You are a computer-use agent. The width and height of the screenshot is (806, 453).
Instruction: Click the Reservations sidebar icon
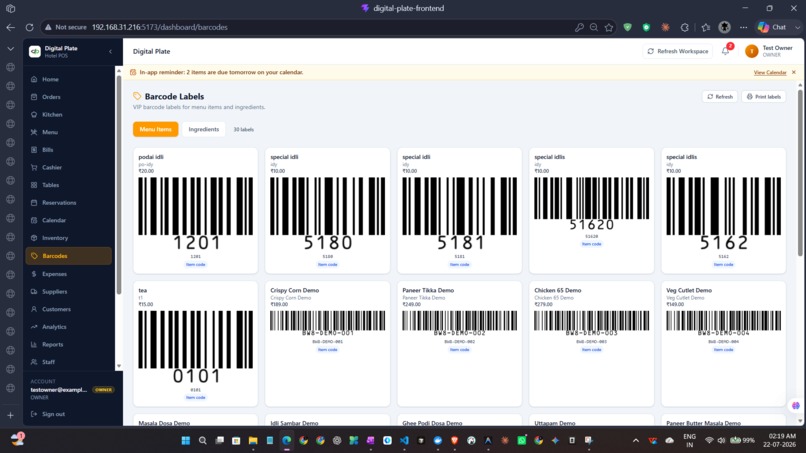coord(34,203)
